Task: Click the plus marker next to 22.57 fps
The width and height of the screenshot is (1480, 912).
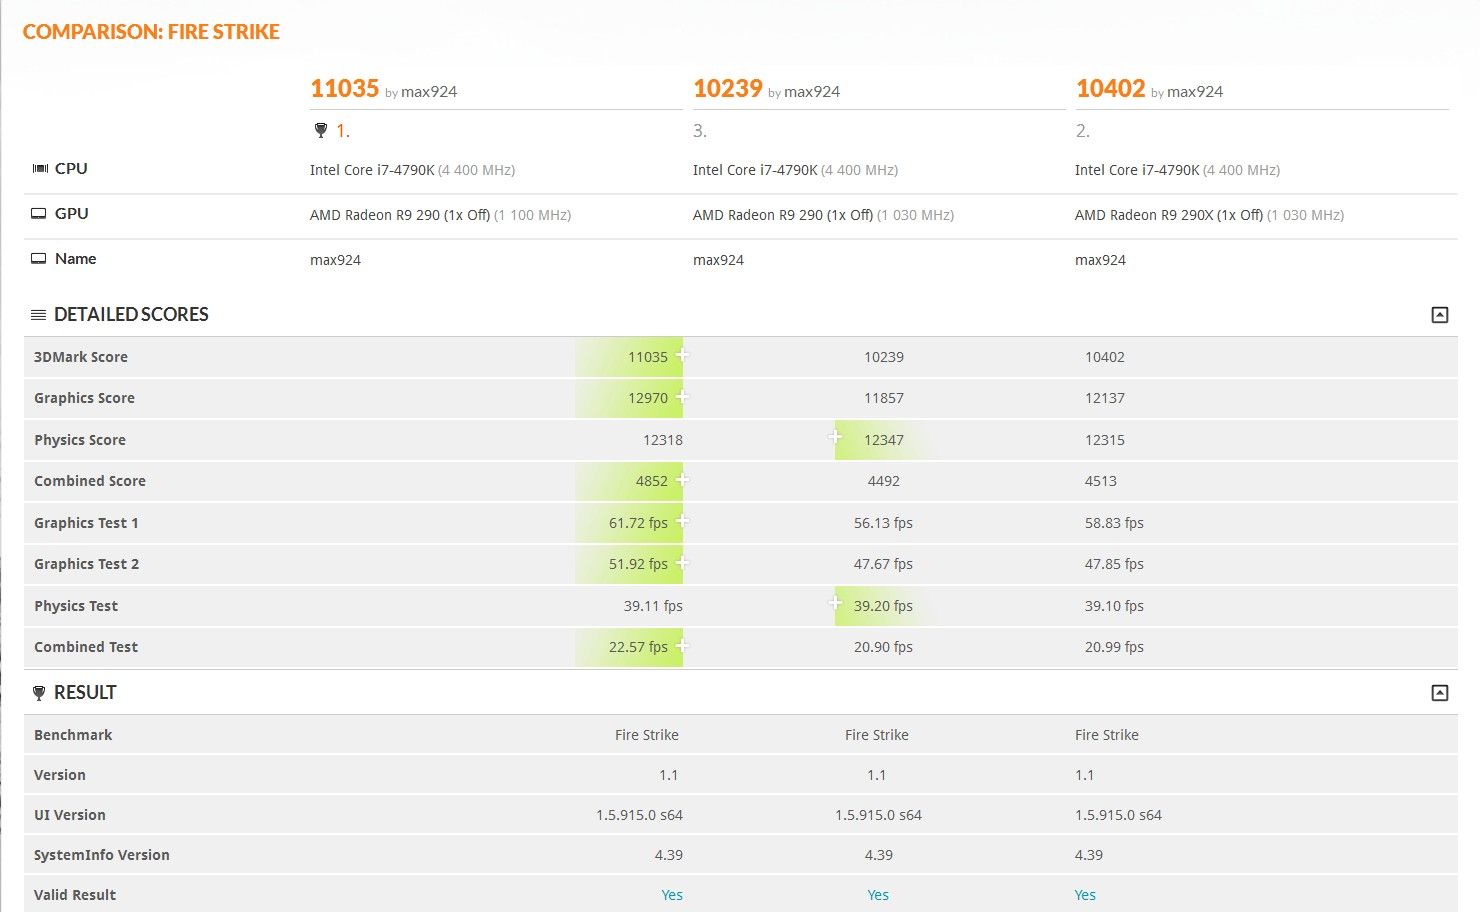Action: click(x=682, y=646)
